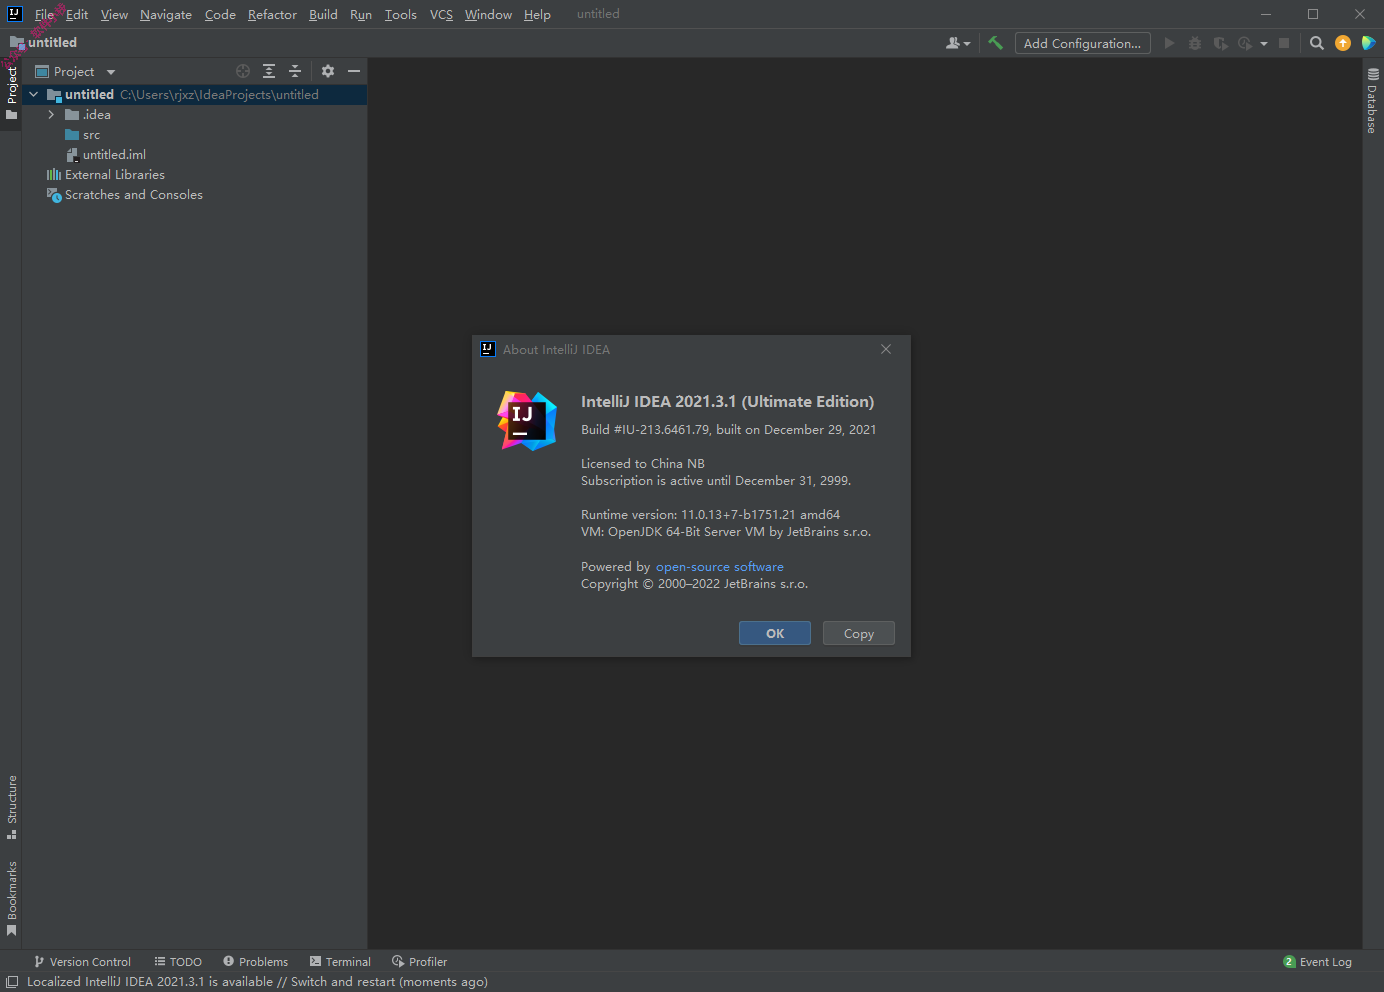Close the About IntelliJ IDEA dialog
1384x992 pixels.
(x=886, y=349)
